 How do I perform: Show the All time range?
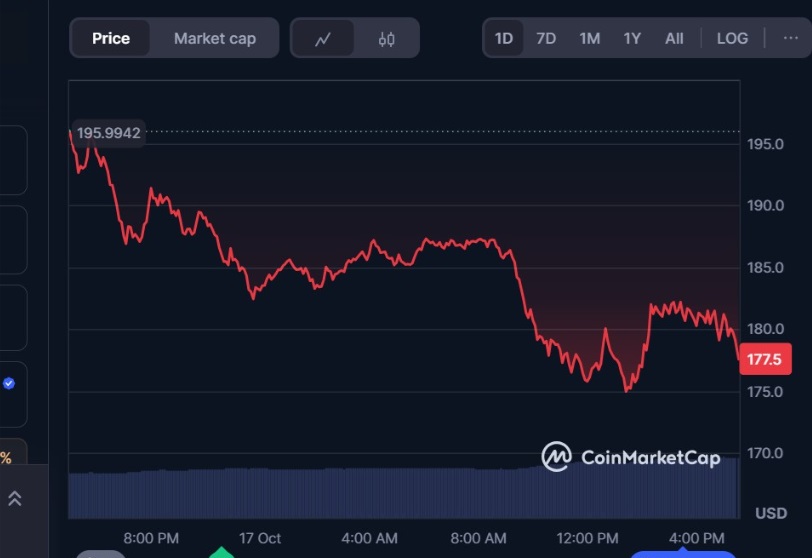point(674,38)
